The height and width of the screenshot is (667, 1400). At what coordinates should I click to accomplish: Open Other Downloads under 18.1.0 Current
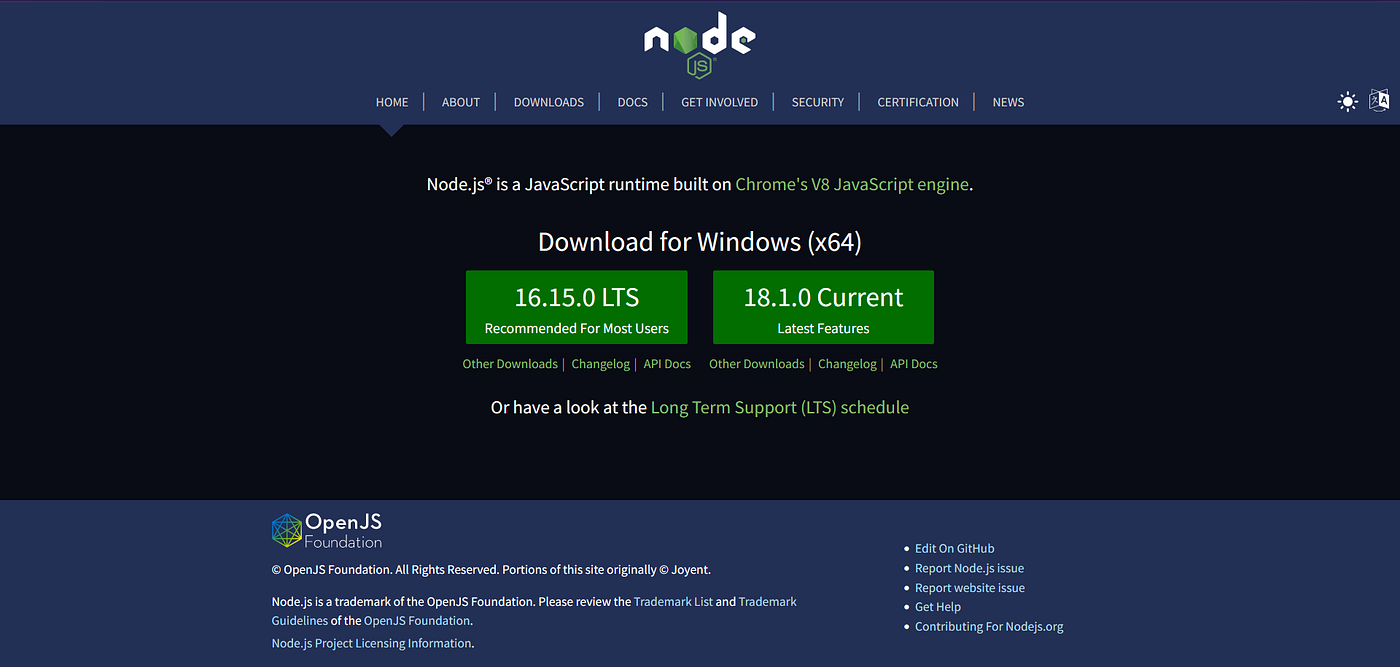757,364
